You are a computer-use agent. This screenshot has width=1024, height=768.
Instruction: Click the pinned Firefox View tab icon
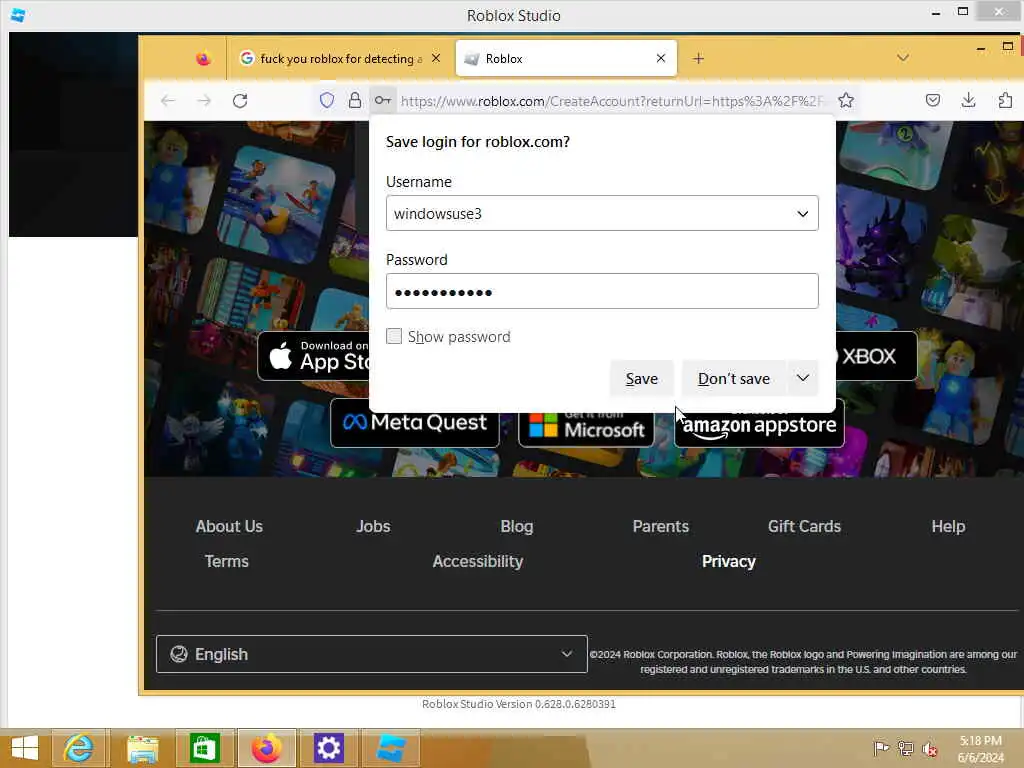tap(203, 59)
